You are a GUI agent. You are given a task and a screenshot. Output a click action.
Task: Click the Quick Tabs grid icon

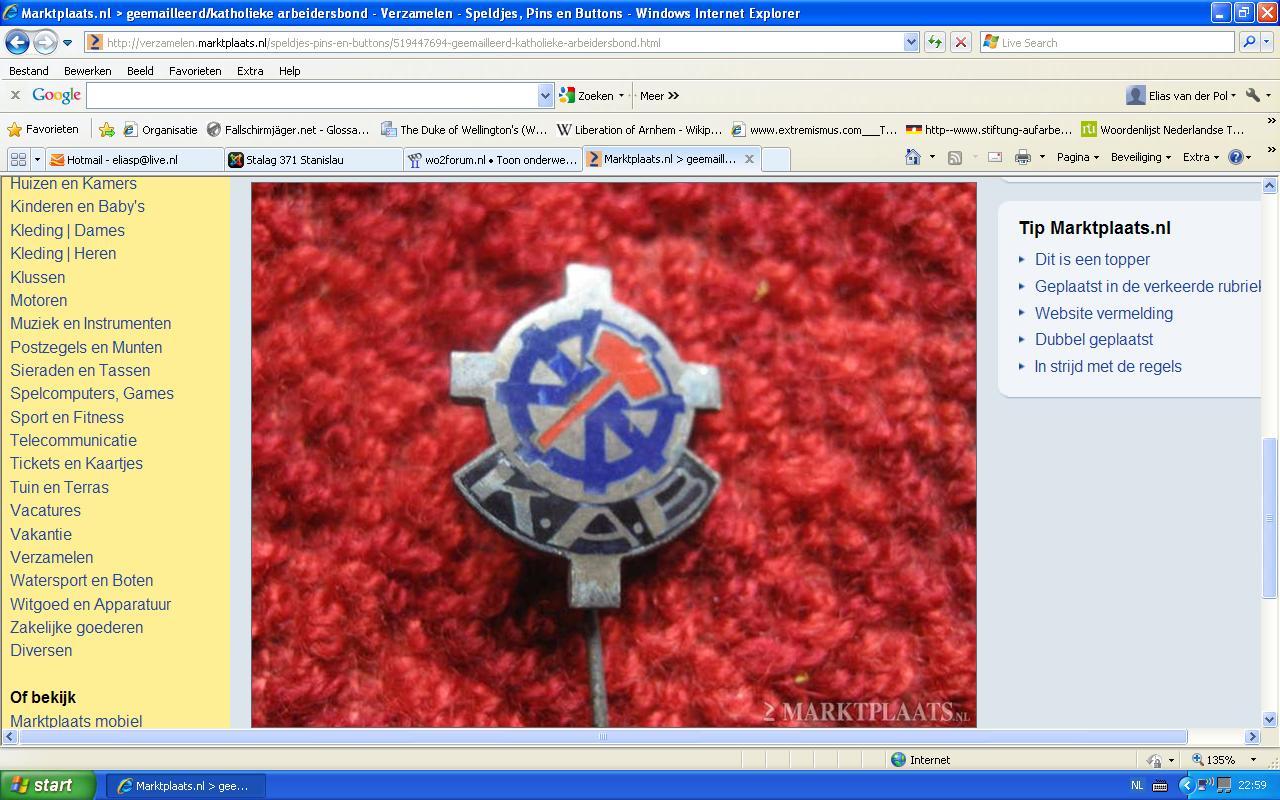tap(18, 159)
